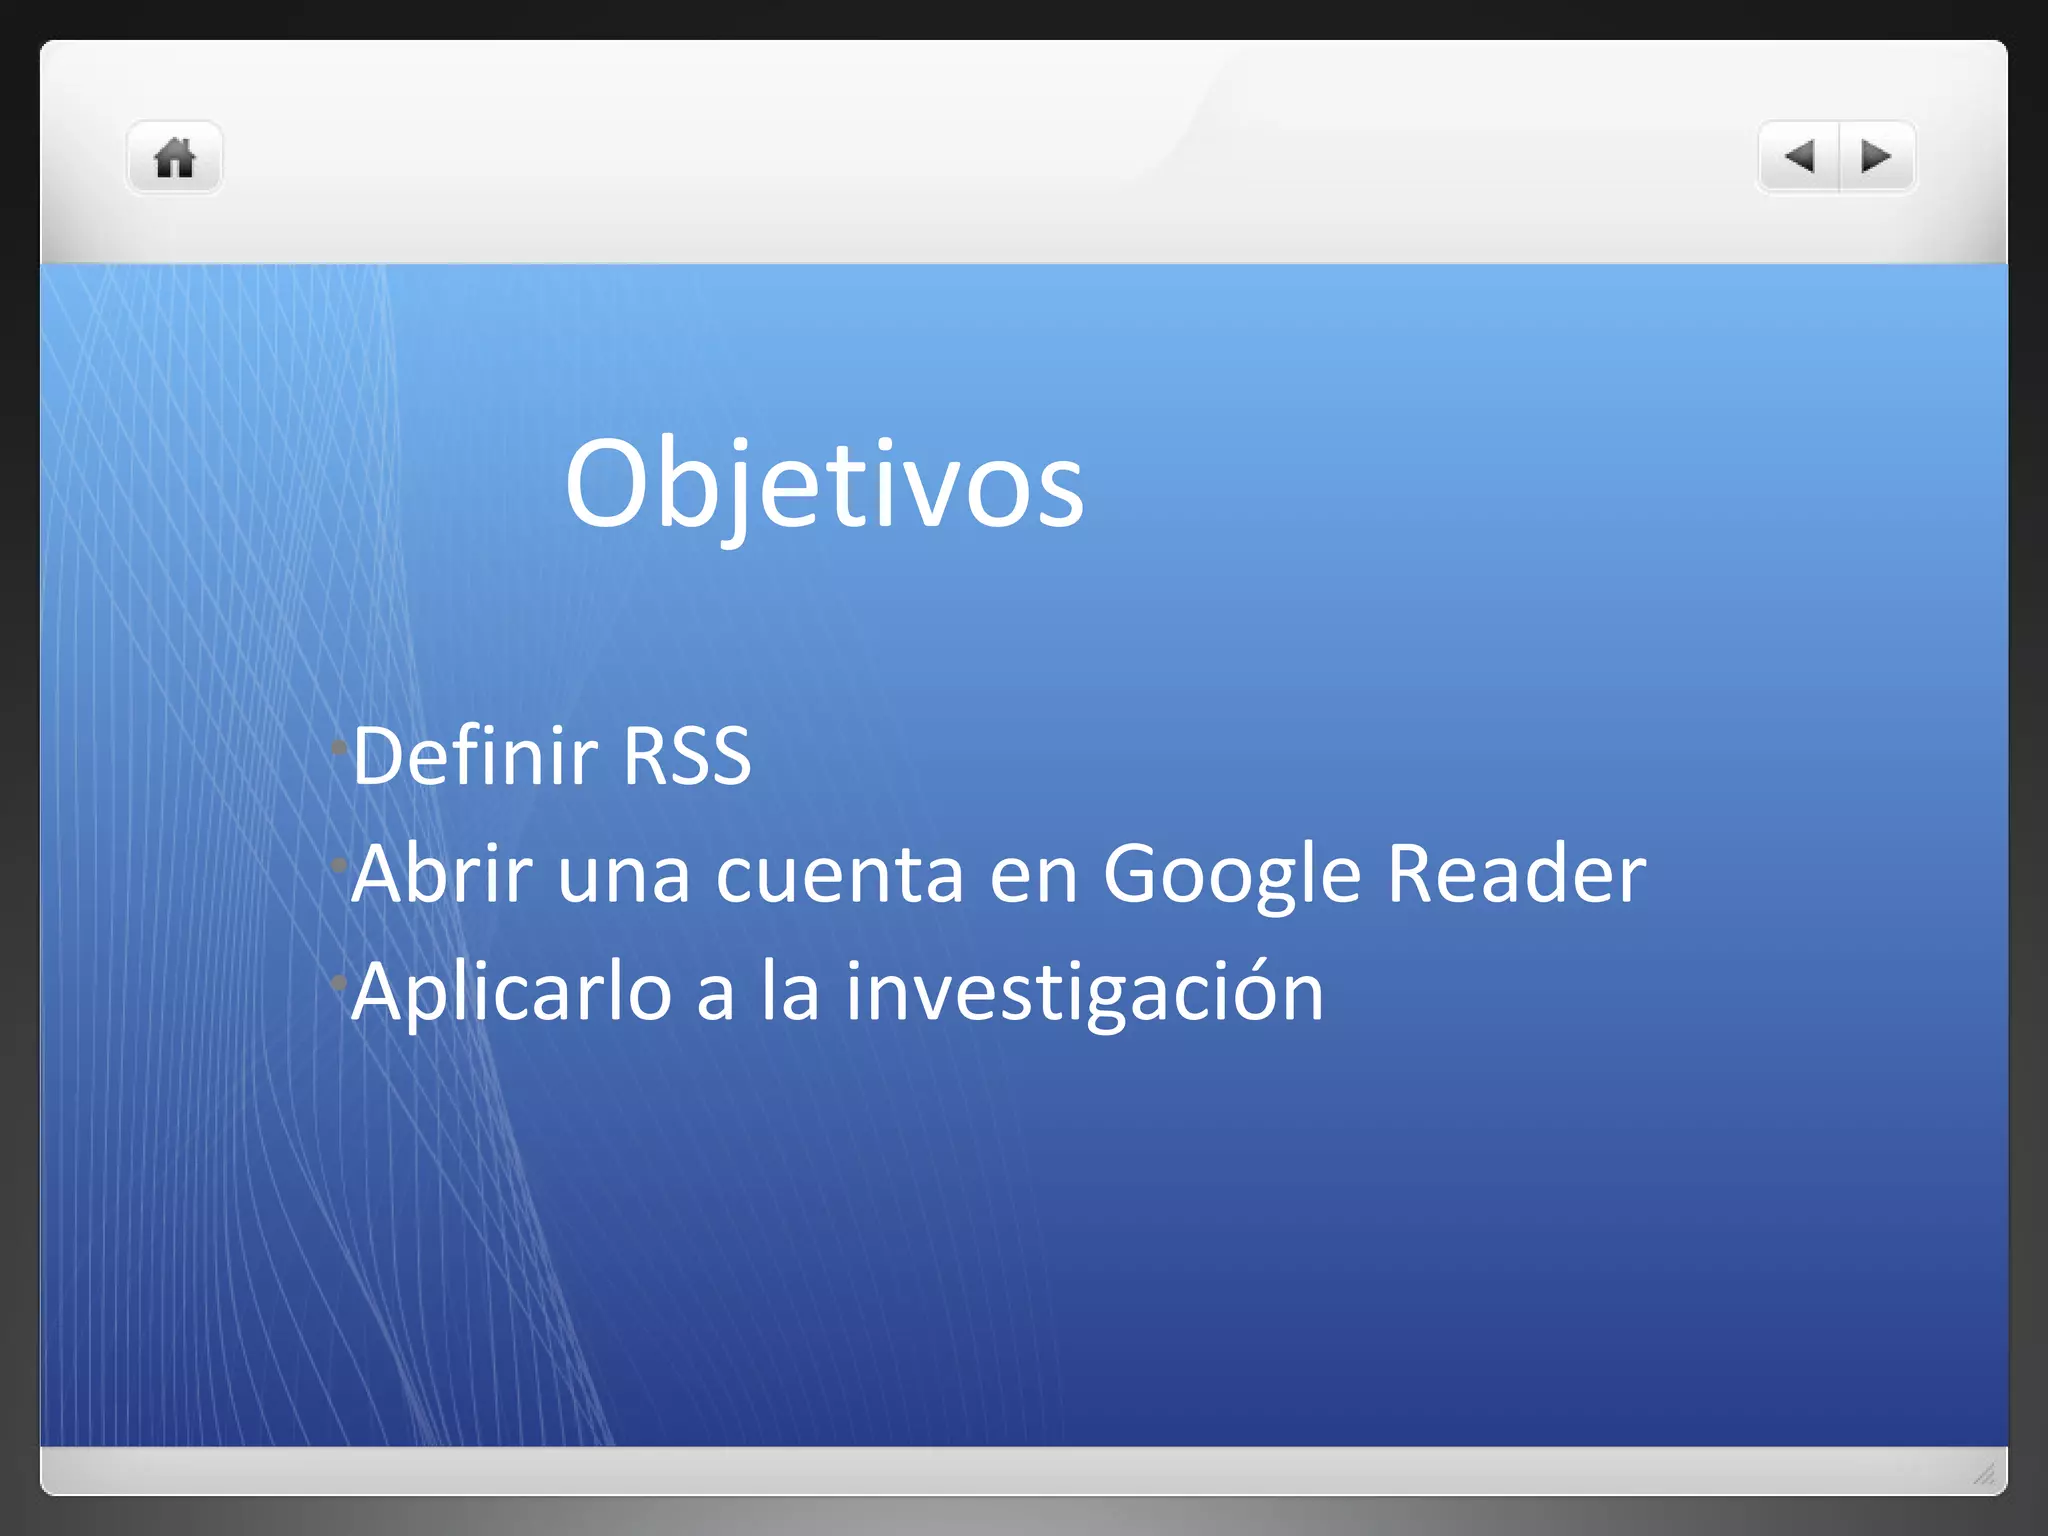The height and width of the screenshot is (1536, 2048).
Task: Click the word Aplicarlo in third bullet
Action: pos(511,992)
